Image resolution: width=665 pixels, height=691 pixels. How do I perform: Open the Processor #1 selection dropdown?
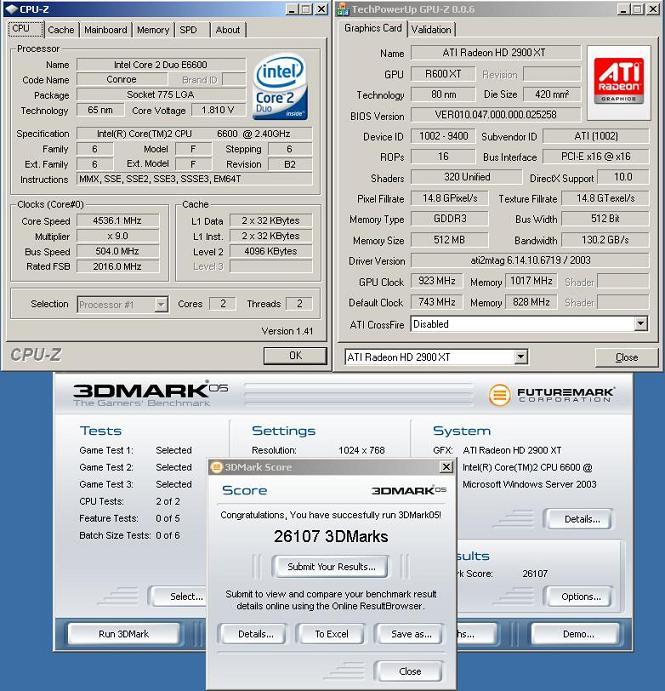point(161,304)
